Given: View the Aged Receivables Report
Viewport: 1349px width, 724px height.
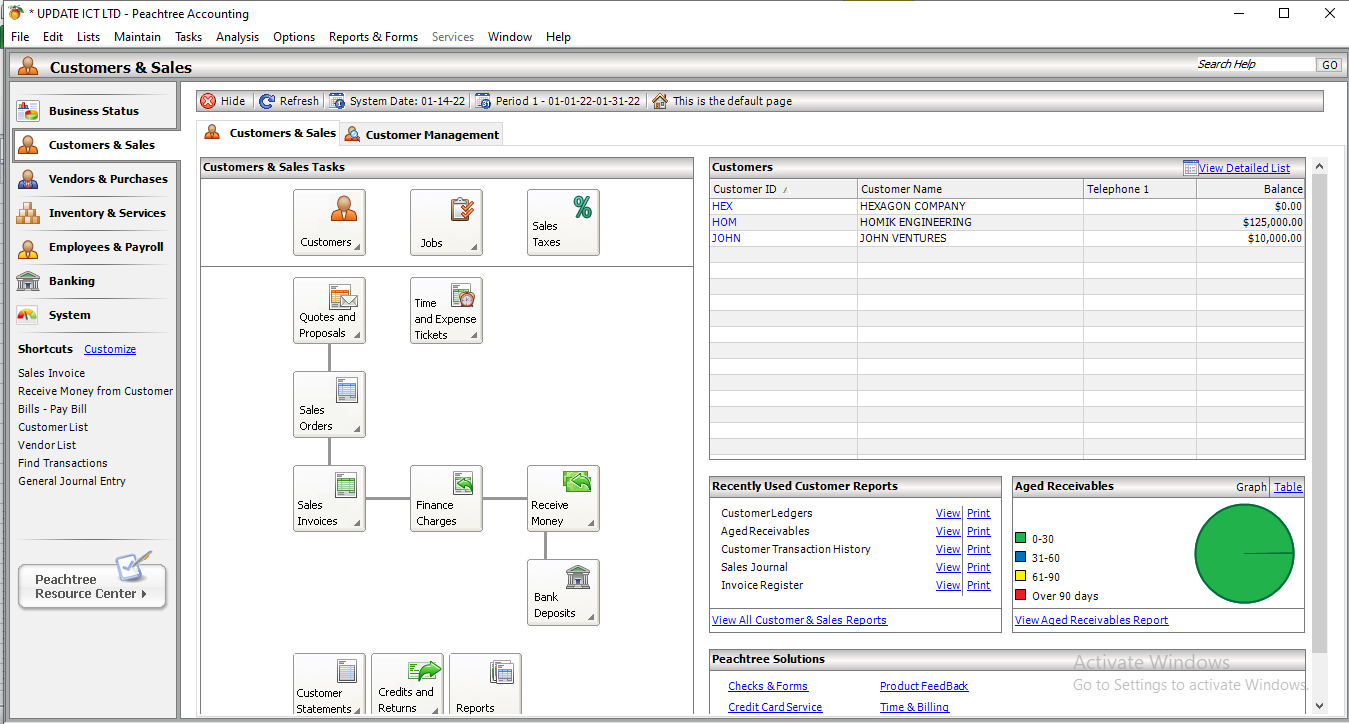Looking at the screenshot, I should point(1090,620).
